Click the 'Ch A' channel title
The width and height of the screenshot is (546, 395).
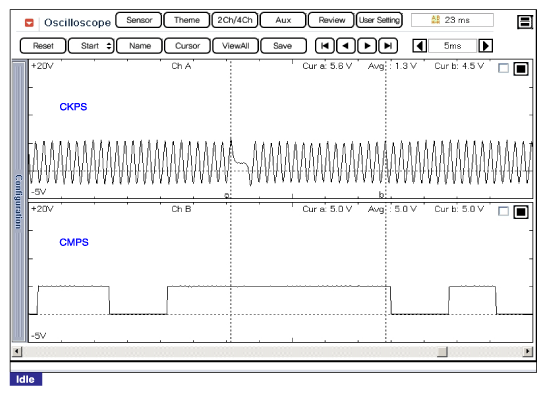point(181,66)
